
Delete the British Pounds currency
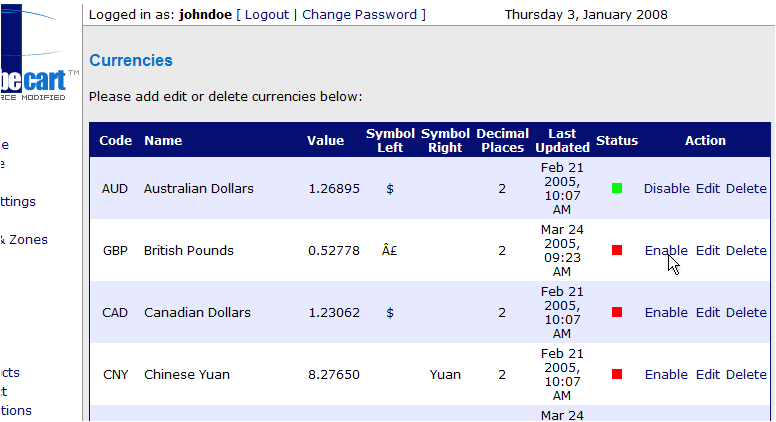[746, 250]
